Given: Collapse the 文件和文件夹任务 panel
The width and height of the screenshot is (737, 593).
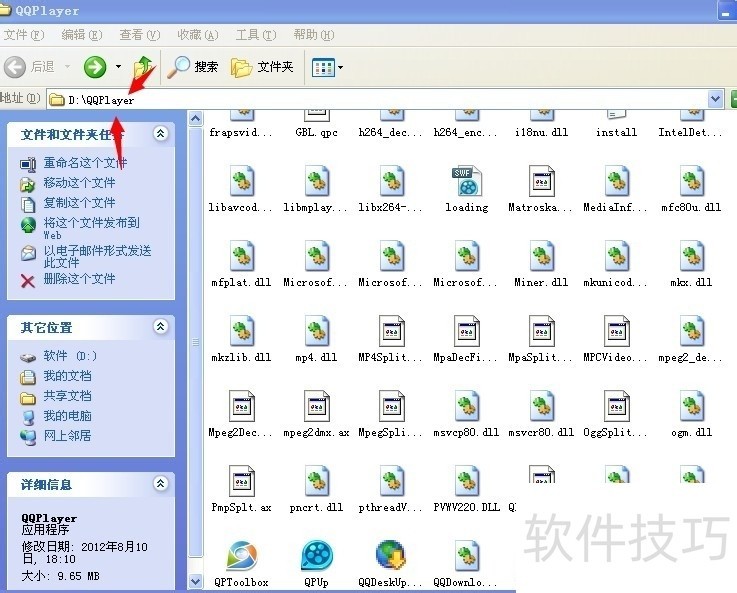Looking at the screenshot, I should pyautogui.click(x=160, y=134).
